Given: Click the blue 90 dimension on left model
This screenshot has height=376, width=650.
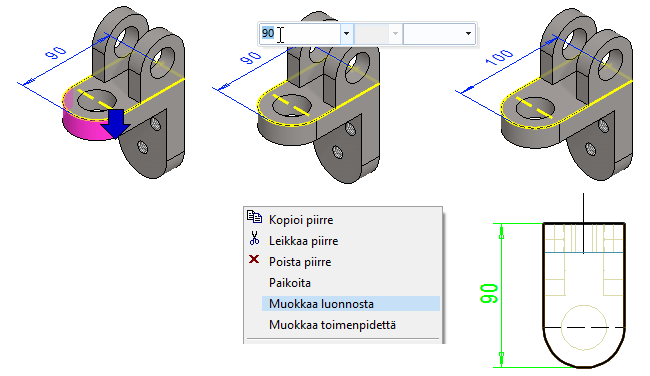Looking at the screenshot, I should coord(56,53).
